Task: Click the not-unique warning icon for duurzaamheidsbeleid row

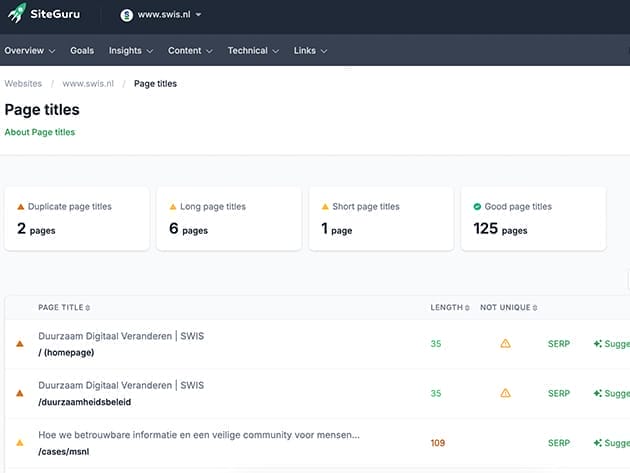Action: pyautogui.click(x=505, y=394)
